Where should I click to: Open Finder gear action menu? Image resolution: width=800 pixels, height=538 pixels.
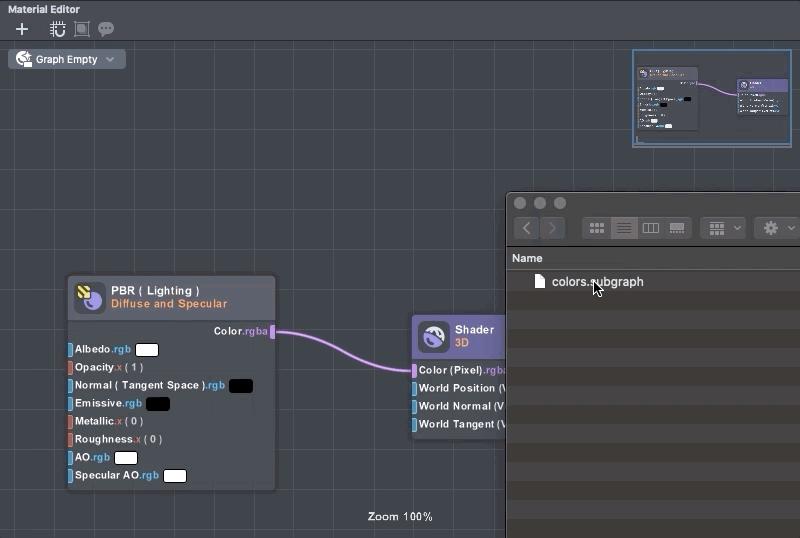point(777,228)
